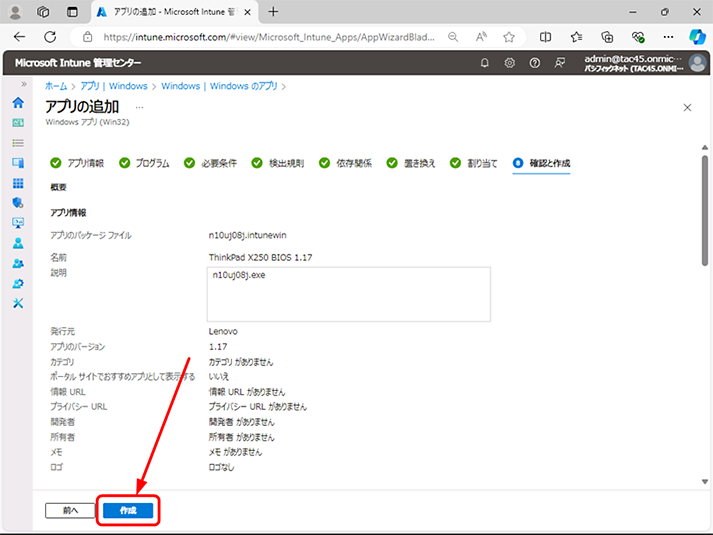Open the Dashboard icon in the sidebar
This screenshot has height=535, width=713.
[18, 123]
